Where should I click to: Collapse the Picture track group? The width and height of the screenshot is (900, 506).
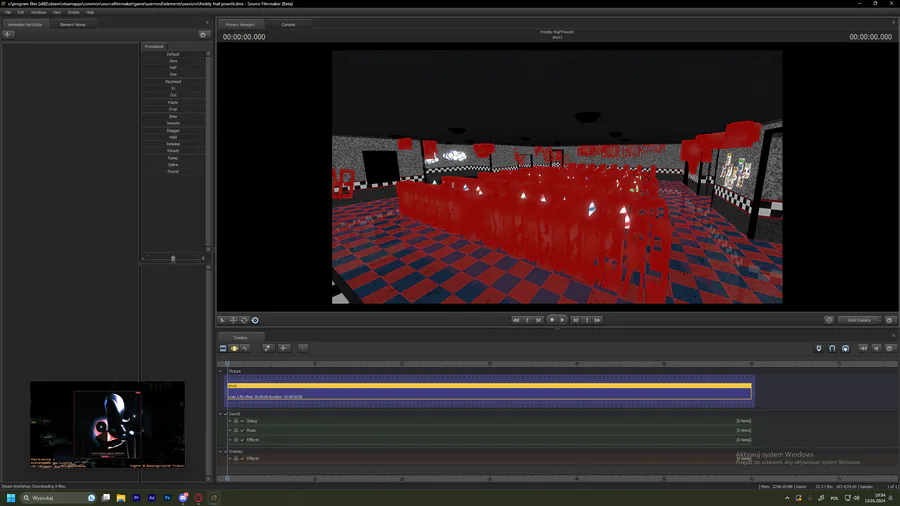pos(220,371)
